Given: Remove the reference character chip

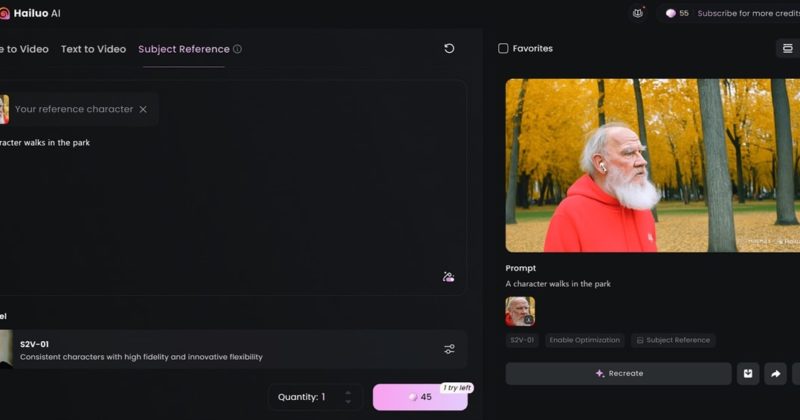Looking at the screenshot, I should [x=143, y=109].
